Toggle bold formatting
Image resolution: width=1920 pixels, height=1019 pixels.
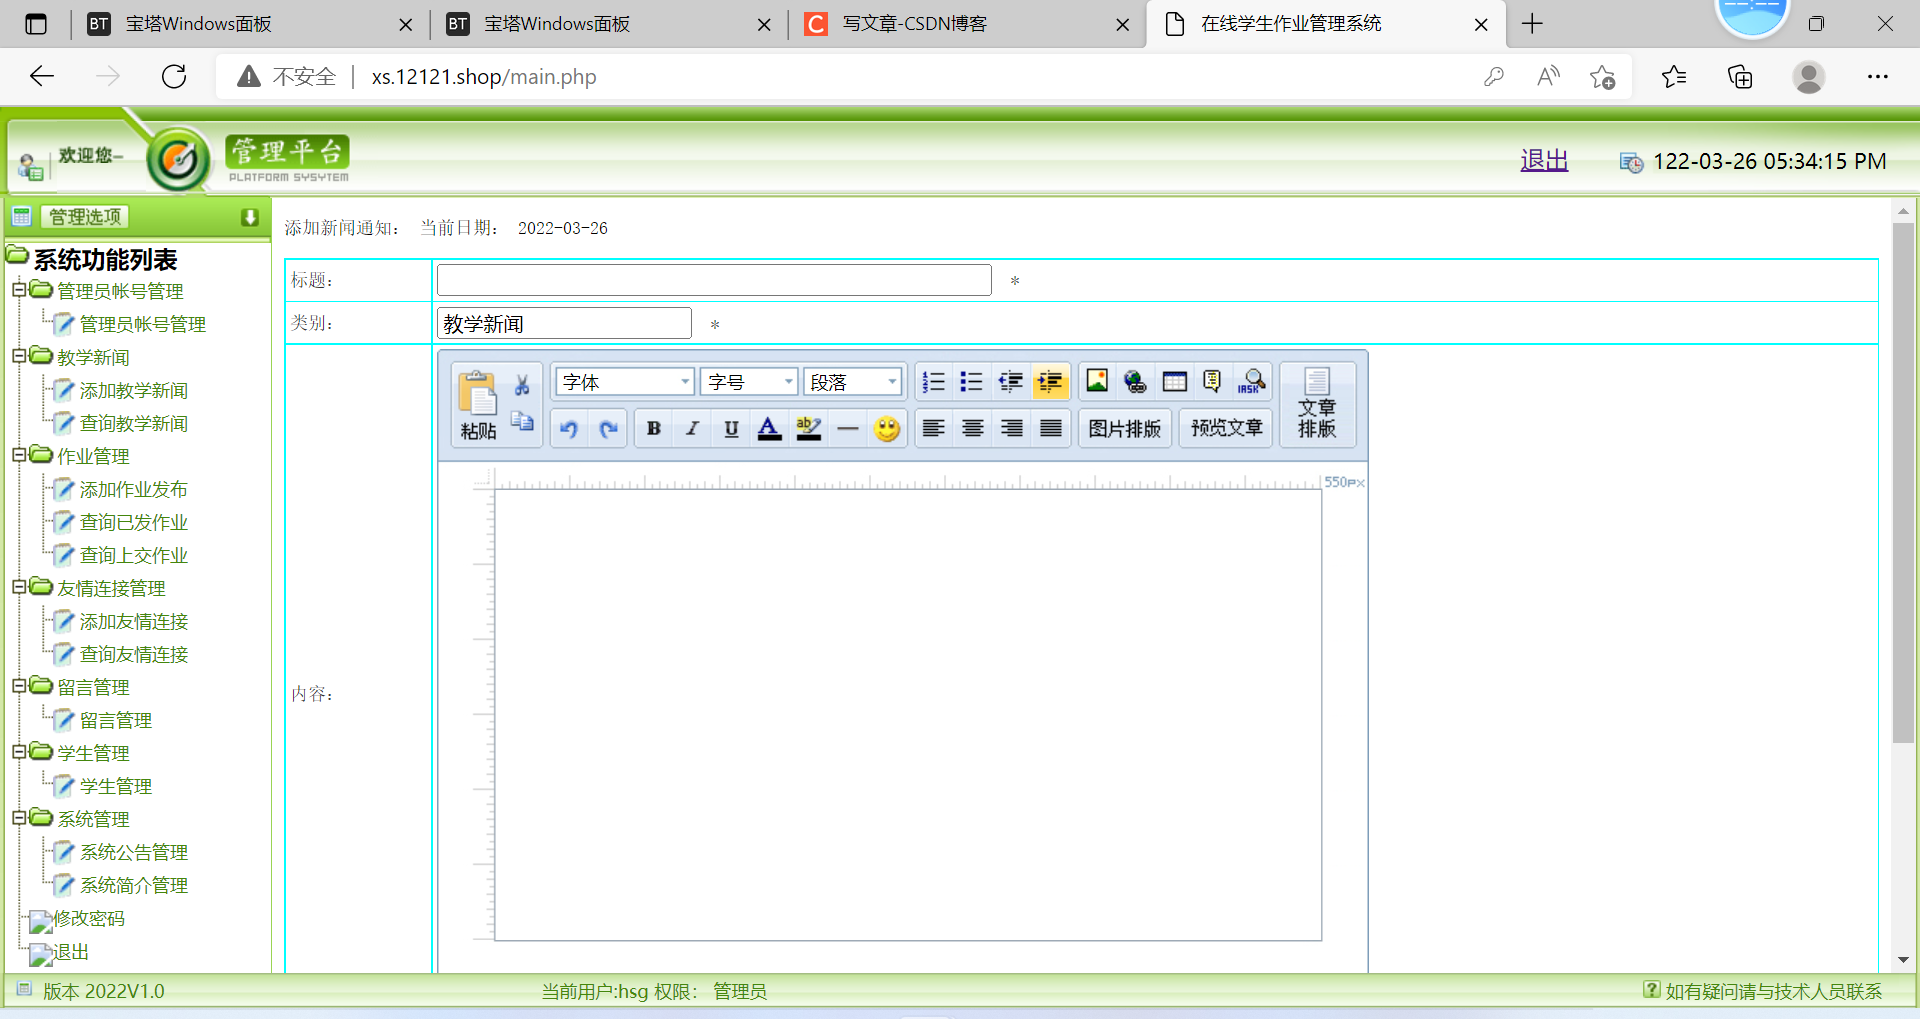653,429
